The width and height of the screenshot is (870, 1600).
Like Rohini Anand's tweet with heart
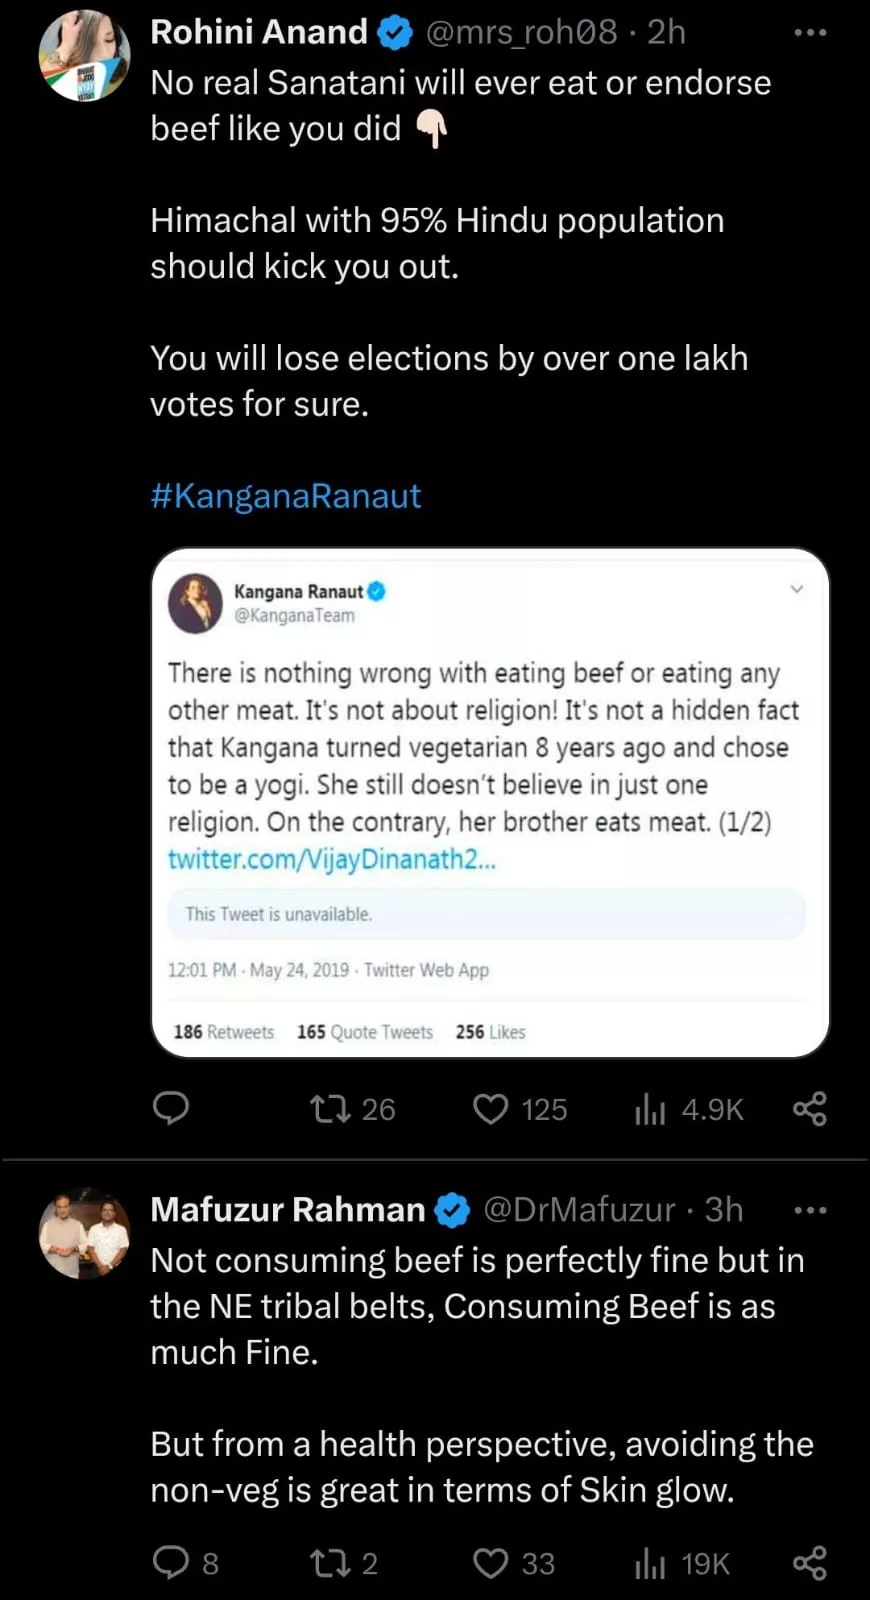pos(490,1108)
